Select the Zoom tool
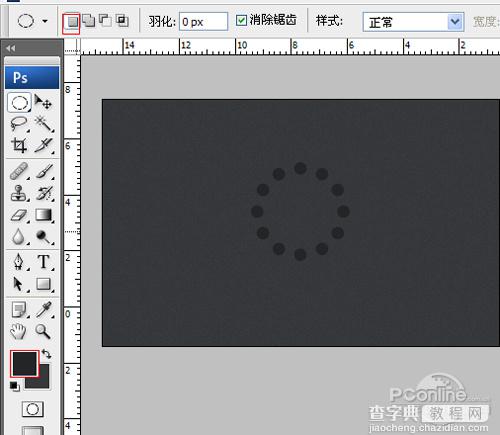This screenshot has width=500, height=435. click(44, 331)
